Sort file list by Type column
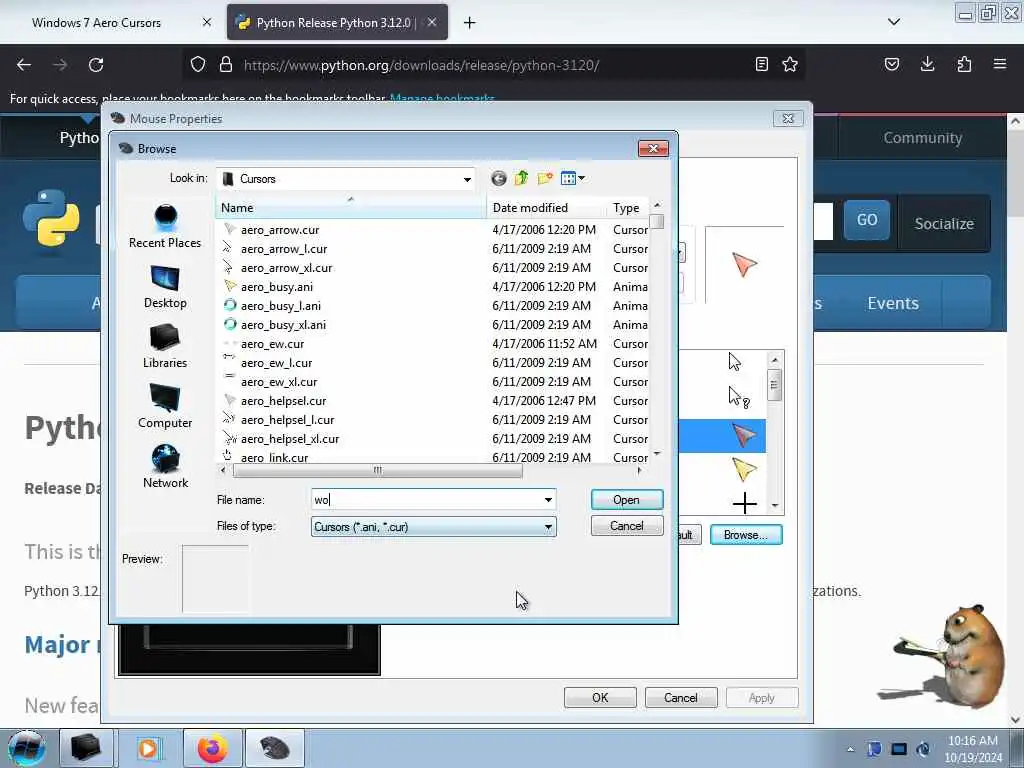Screen dimensions: 1024x768 pyautogui.click(x=628, y=208)
